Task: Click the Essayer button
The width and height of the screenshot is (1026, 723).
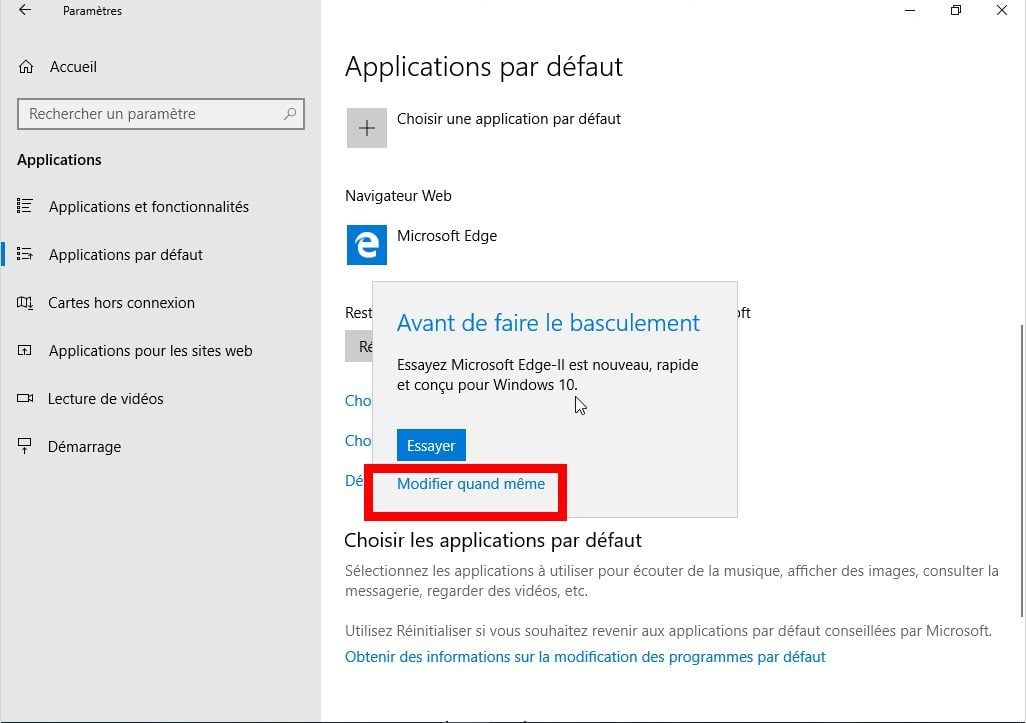Action: pos(431,446)
